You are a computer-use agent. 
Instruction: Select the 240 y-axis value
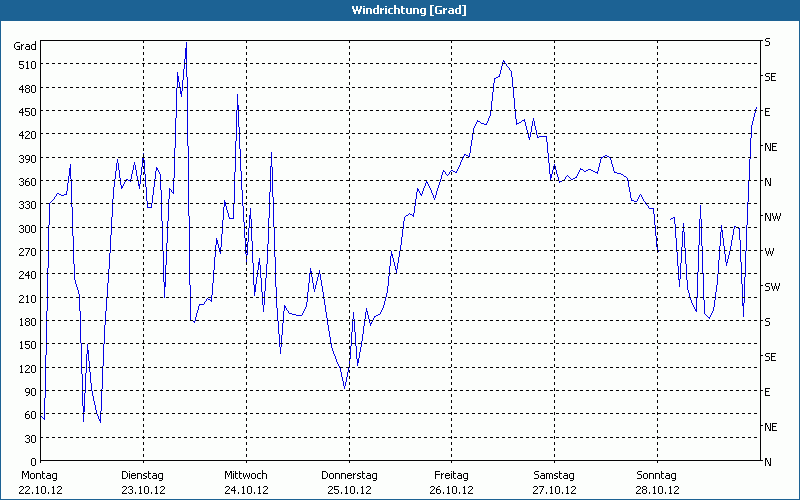pyautogui.click(x=28, y=275)
